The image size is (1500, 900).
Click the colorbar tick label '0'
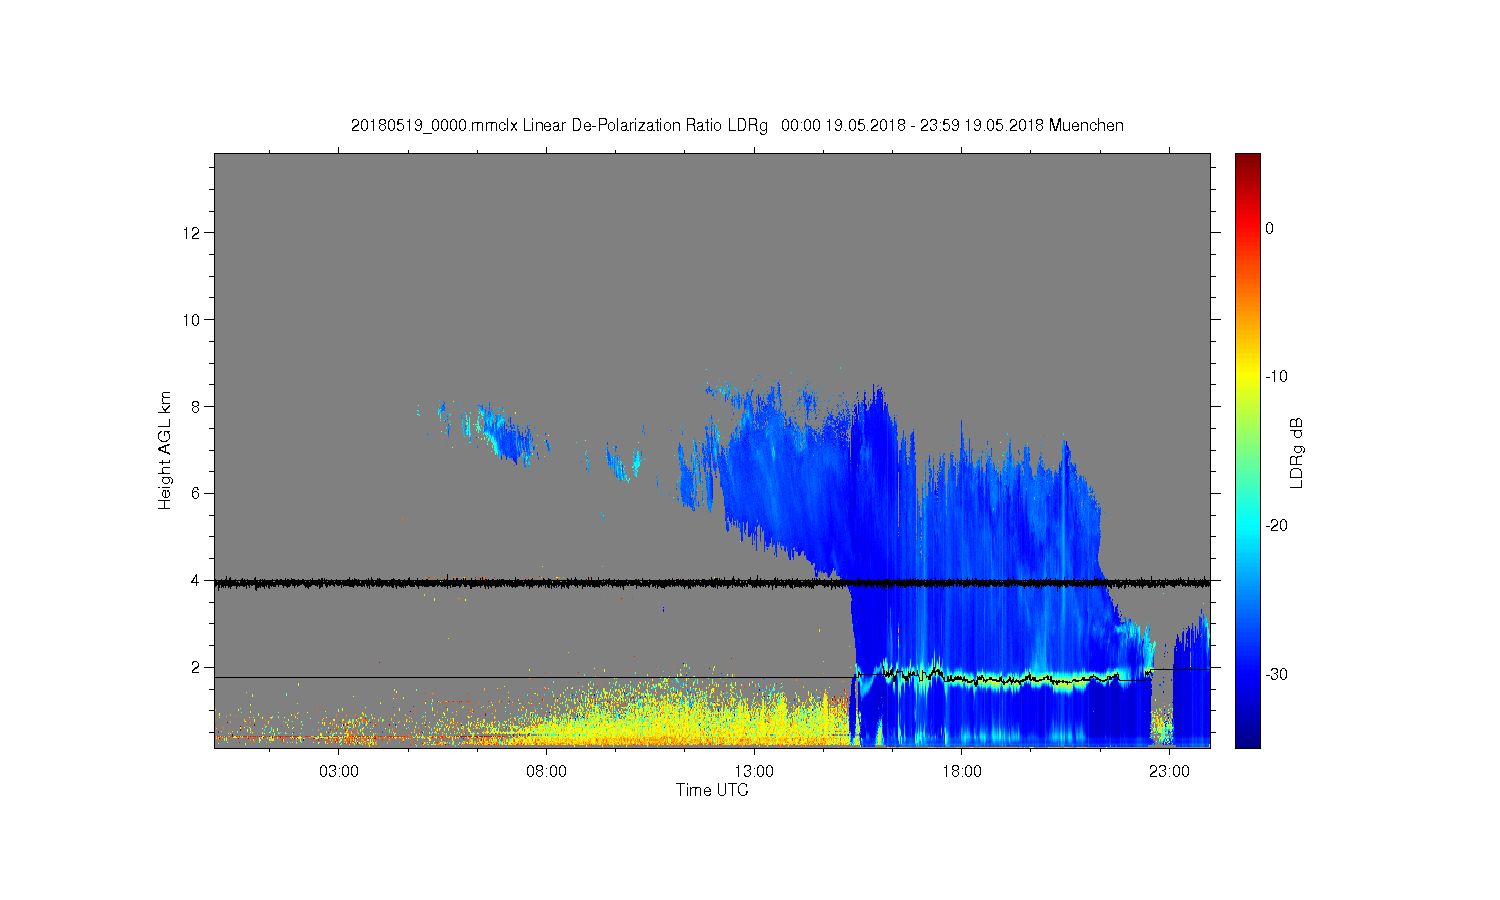1269,228
